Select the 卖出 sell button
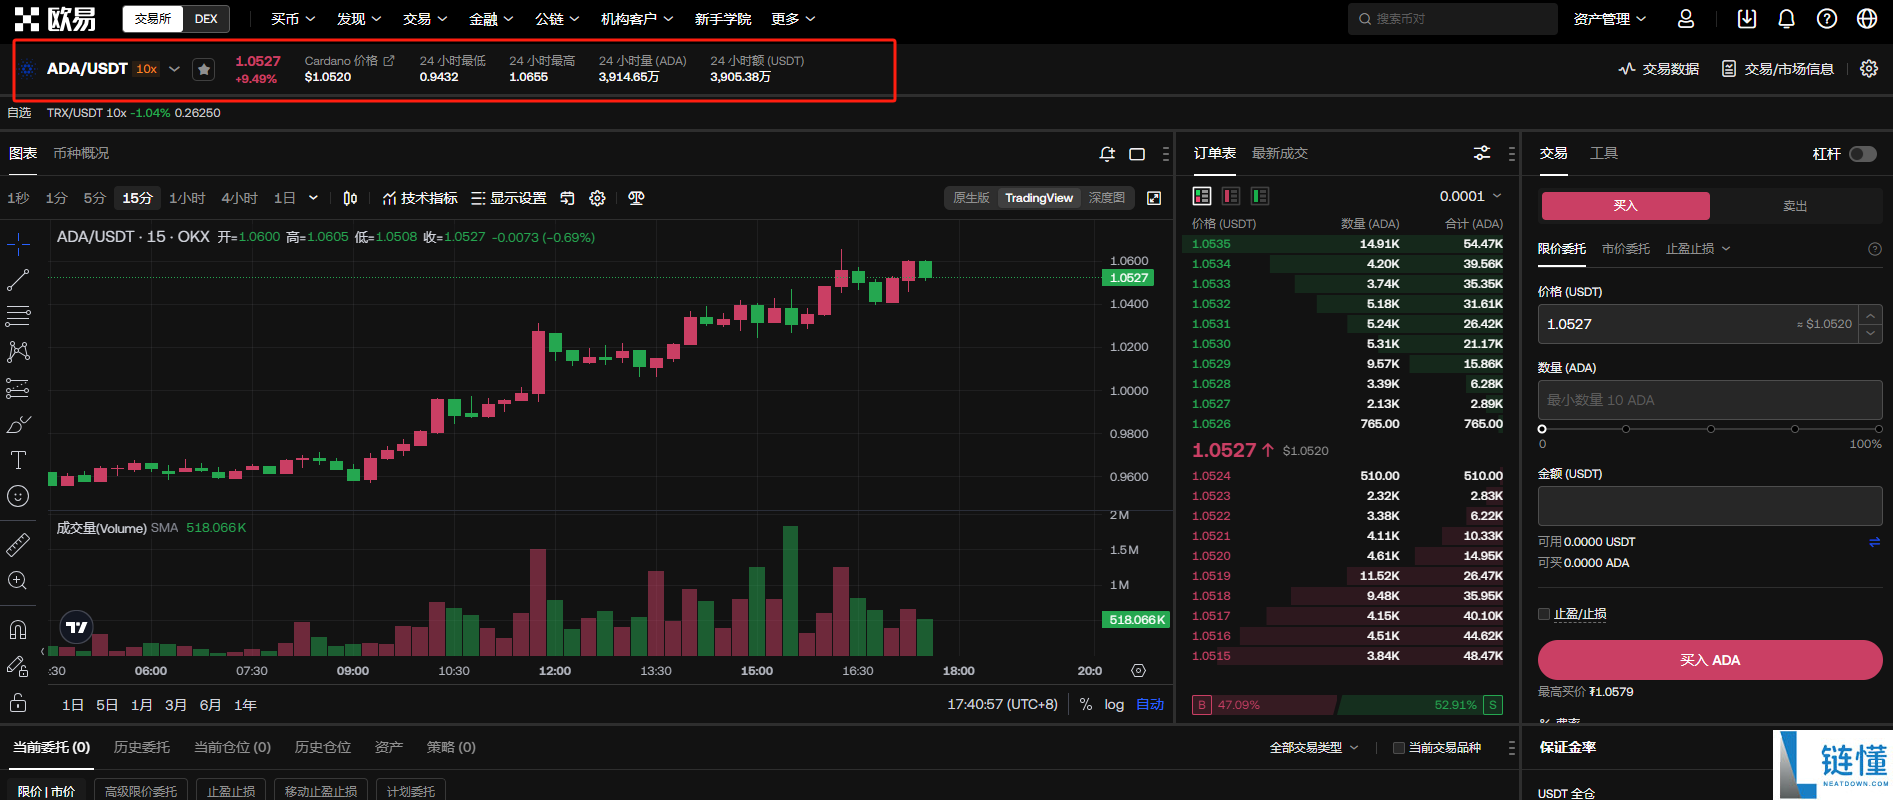The height and width of the screenshot is (800, 1893). click(1795, 206)
